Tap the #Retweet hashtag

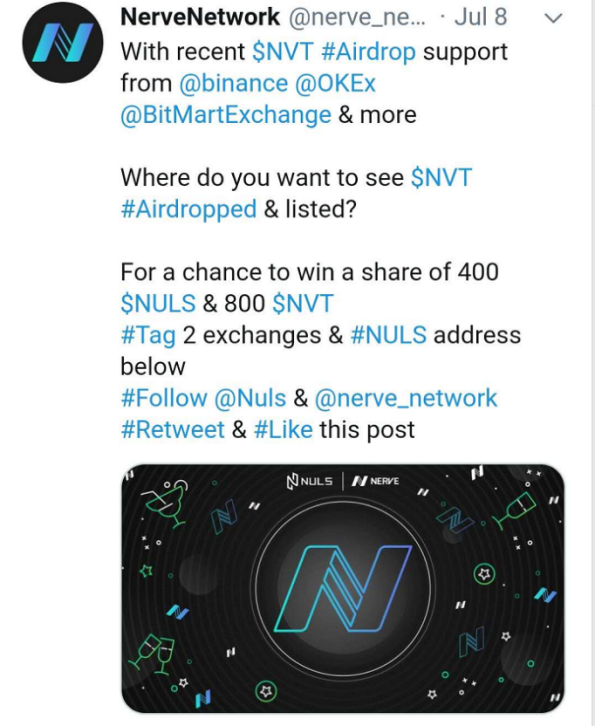tap(173, 430)
